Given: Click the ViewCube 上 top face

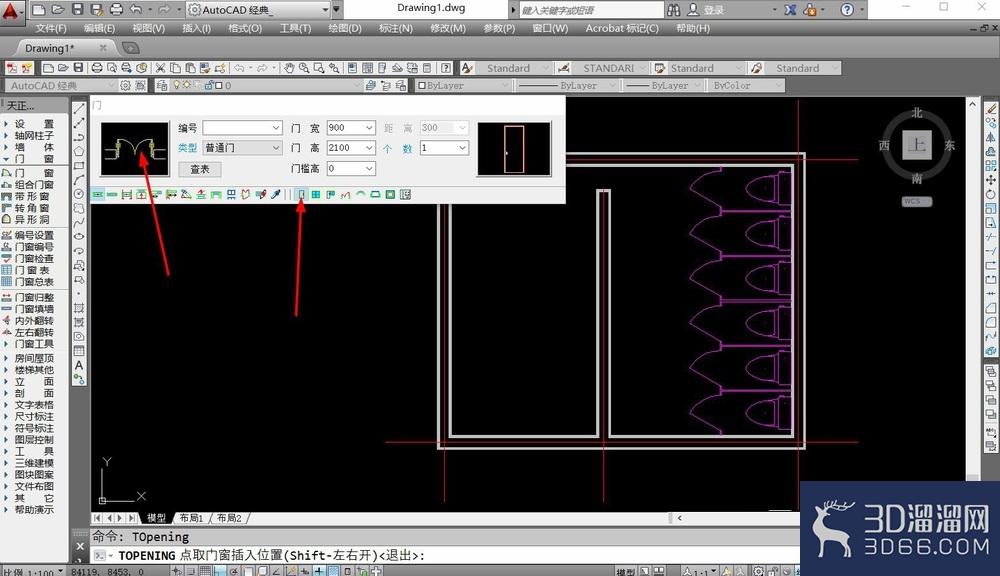Looking at the screenshot, I should 916,145.
